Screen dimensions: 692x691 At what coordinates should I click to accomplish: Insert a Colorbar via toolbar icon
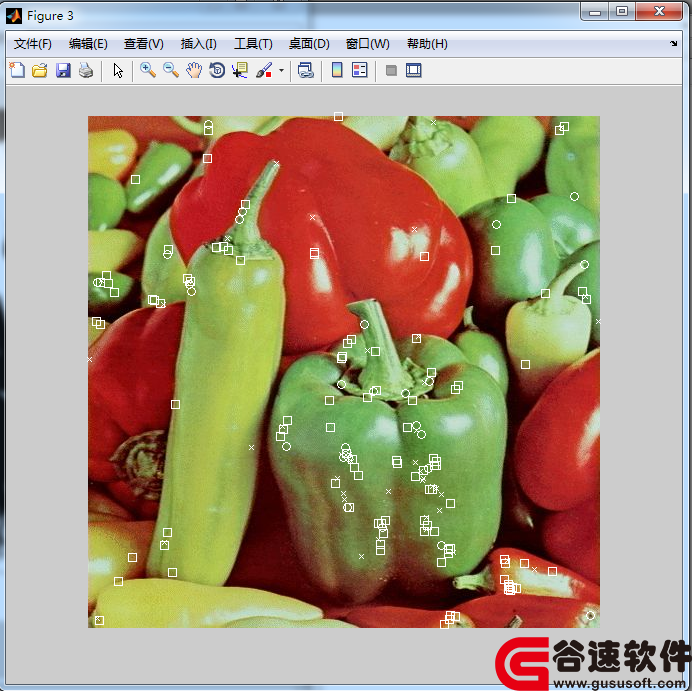[x=337, y=70]
